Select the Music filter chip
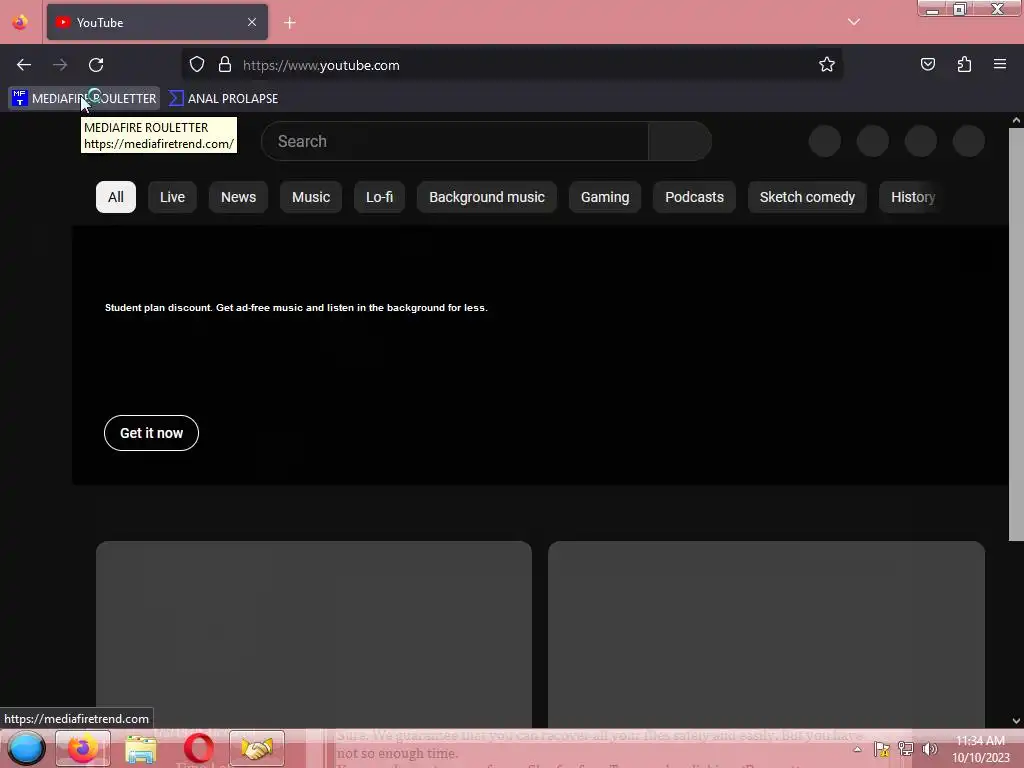This screenshot has width=1024, height=768. click(311, 197)
